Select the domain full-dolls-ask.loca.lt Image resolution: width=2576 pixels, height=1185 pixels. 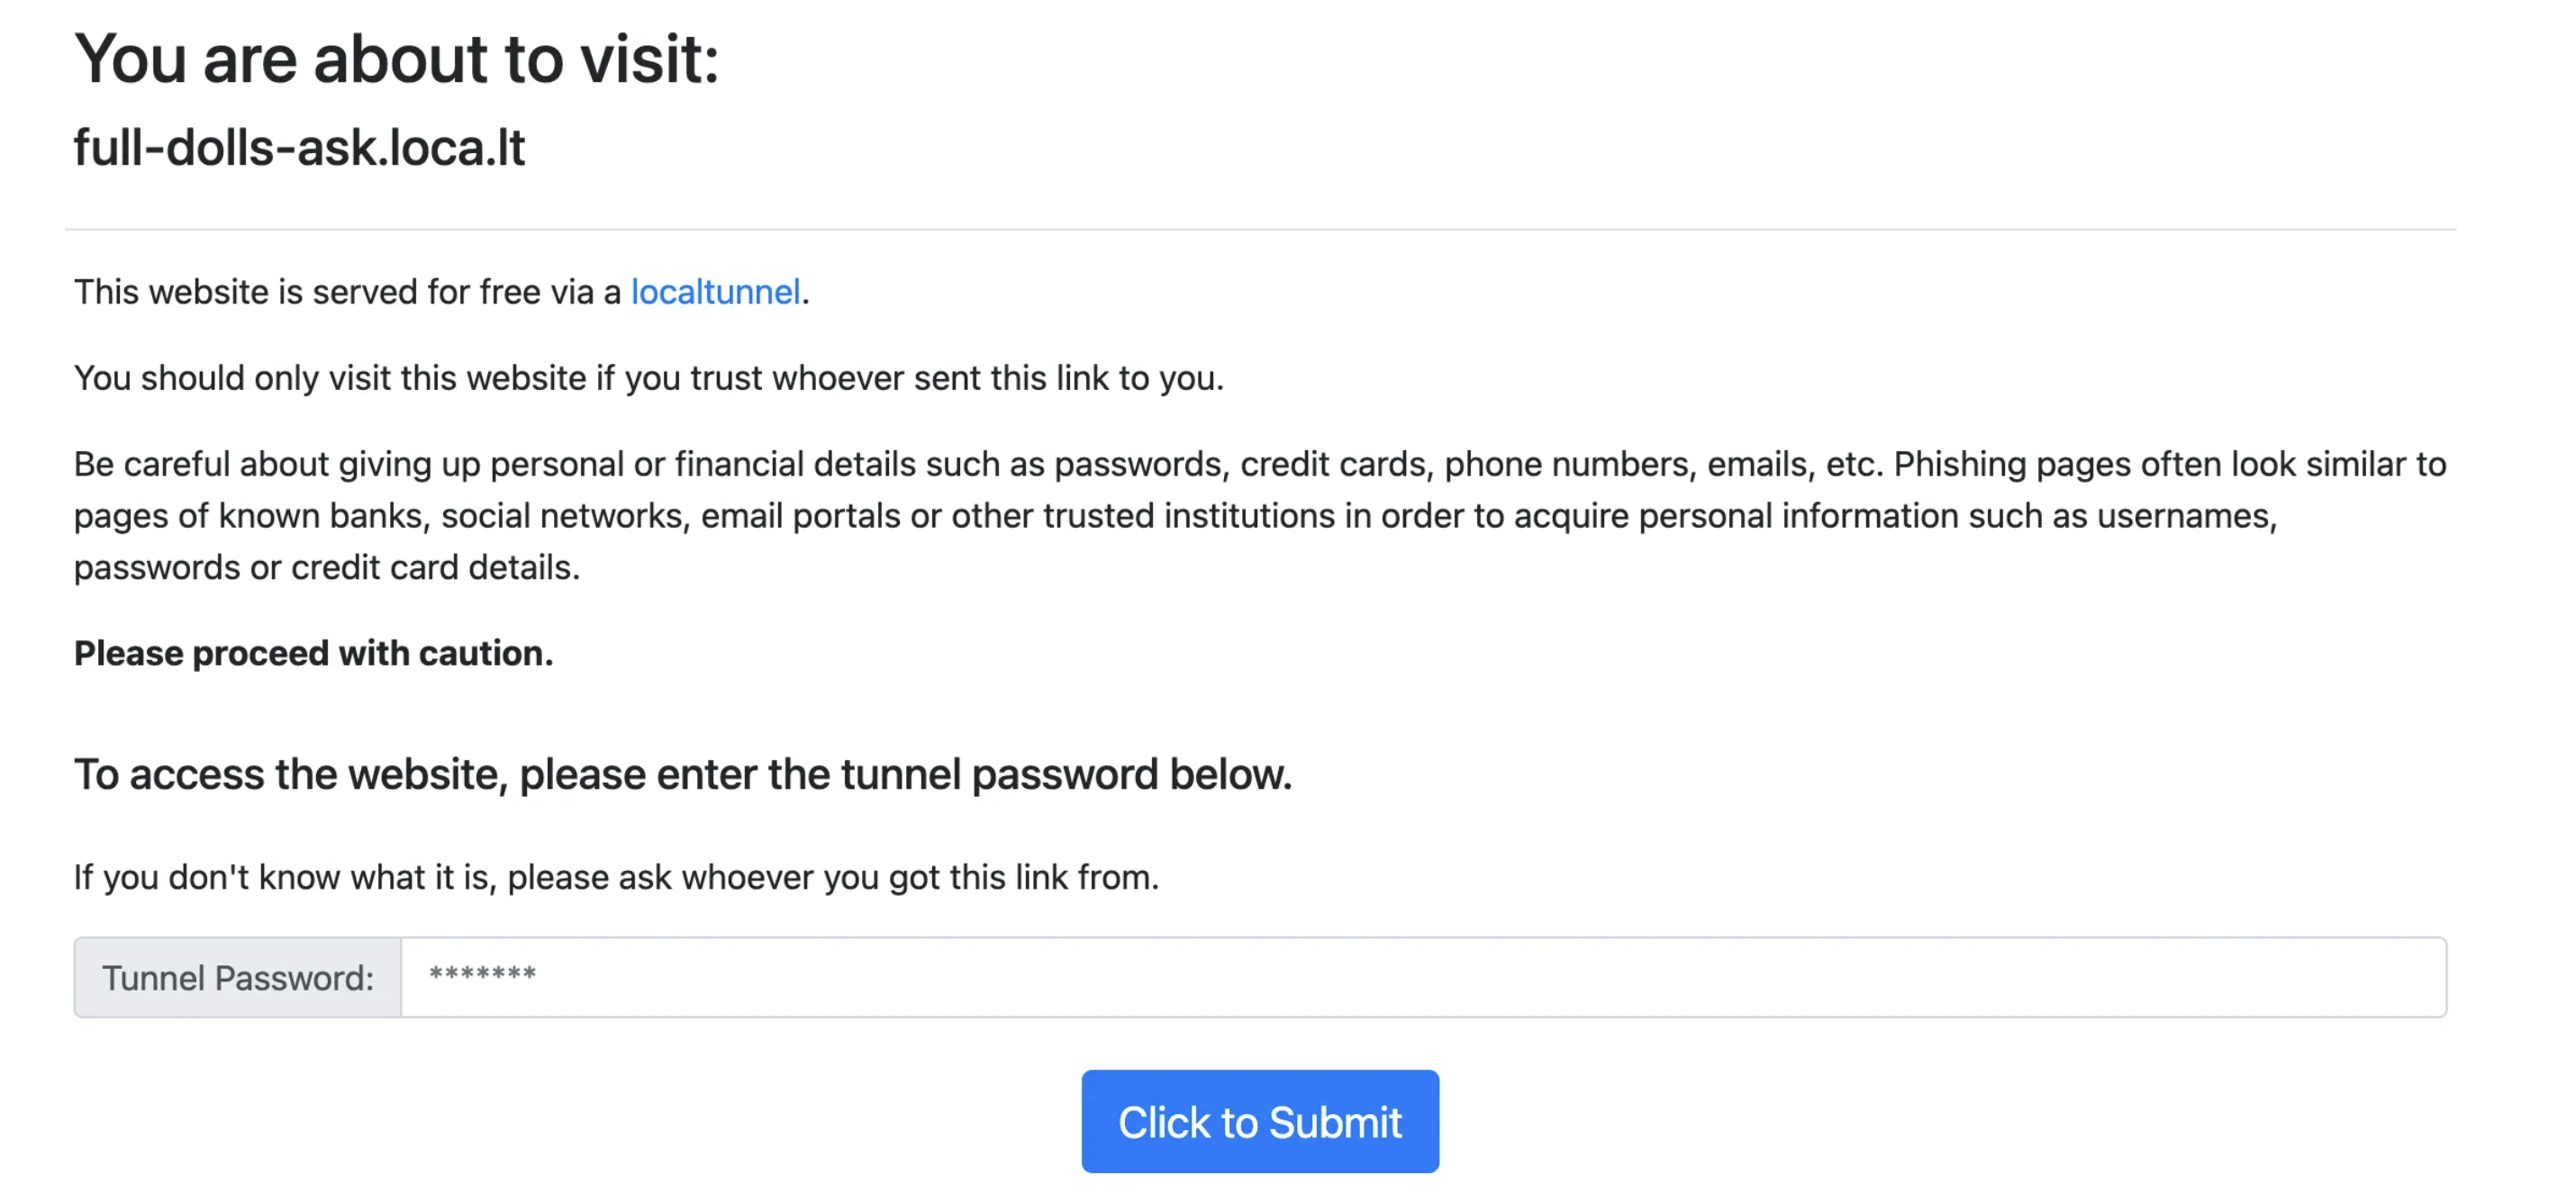[300, 146]
